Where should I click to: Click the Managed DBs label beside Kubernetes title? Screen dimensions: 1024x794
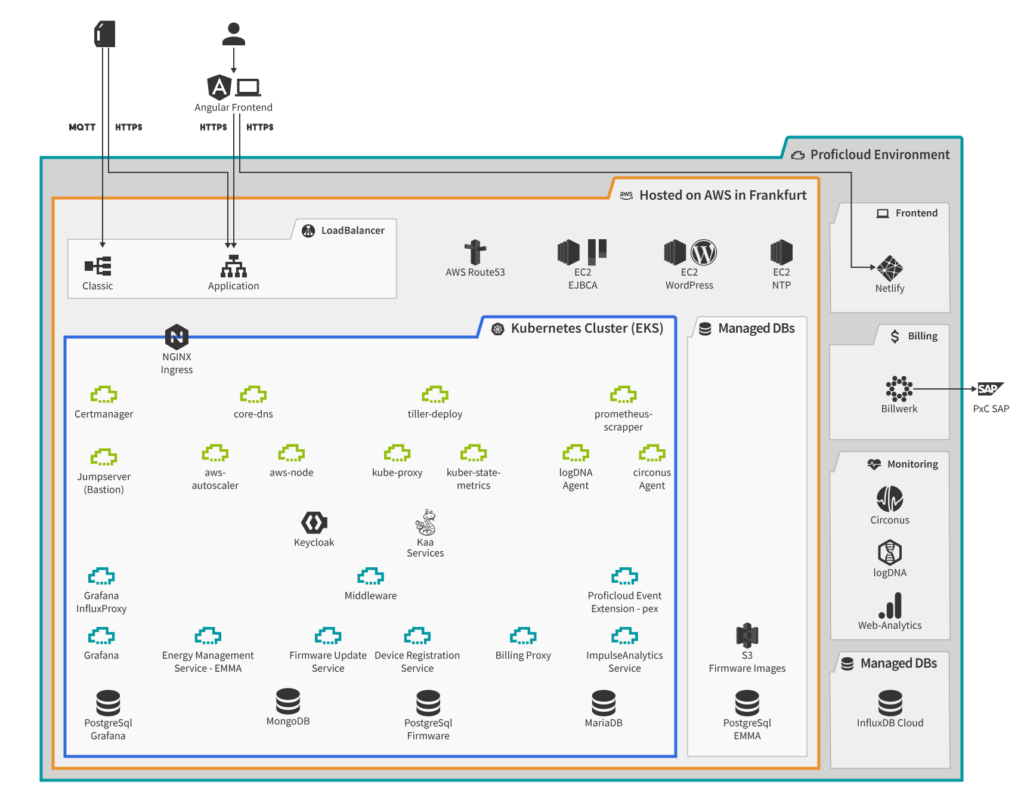click(x=756, y=328)
